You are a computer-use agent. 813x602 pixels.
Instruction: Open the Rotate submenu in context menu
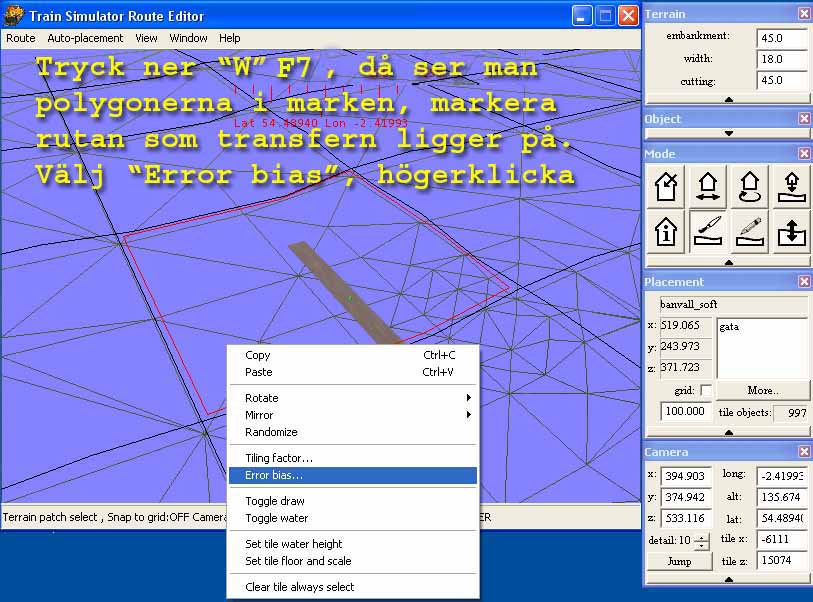pos(353,398)
